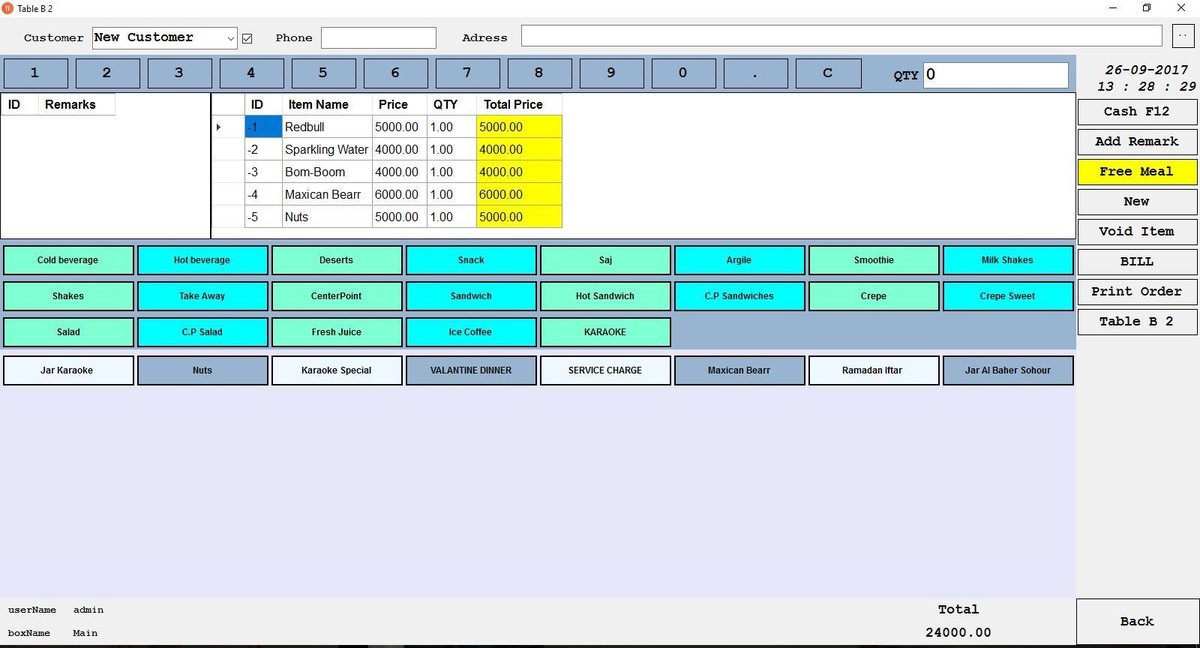Tap the decimal point keypad button
Screen dimensions: 1200x648
tap(755, 73)
